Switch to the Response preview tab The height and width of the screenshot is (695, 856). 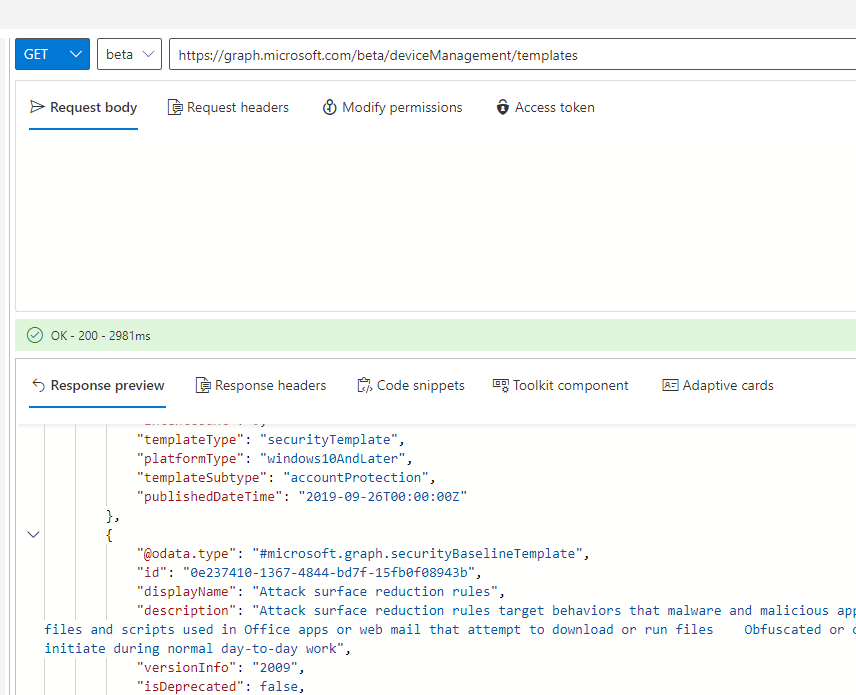[x=97, y=385]
